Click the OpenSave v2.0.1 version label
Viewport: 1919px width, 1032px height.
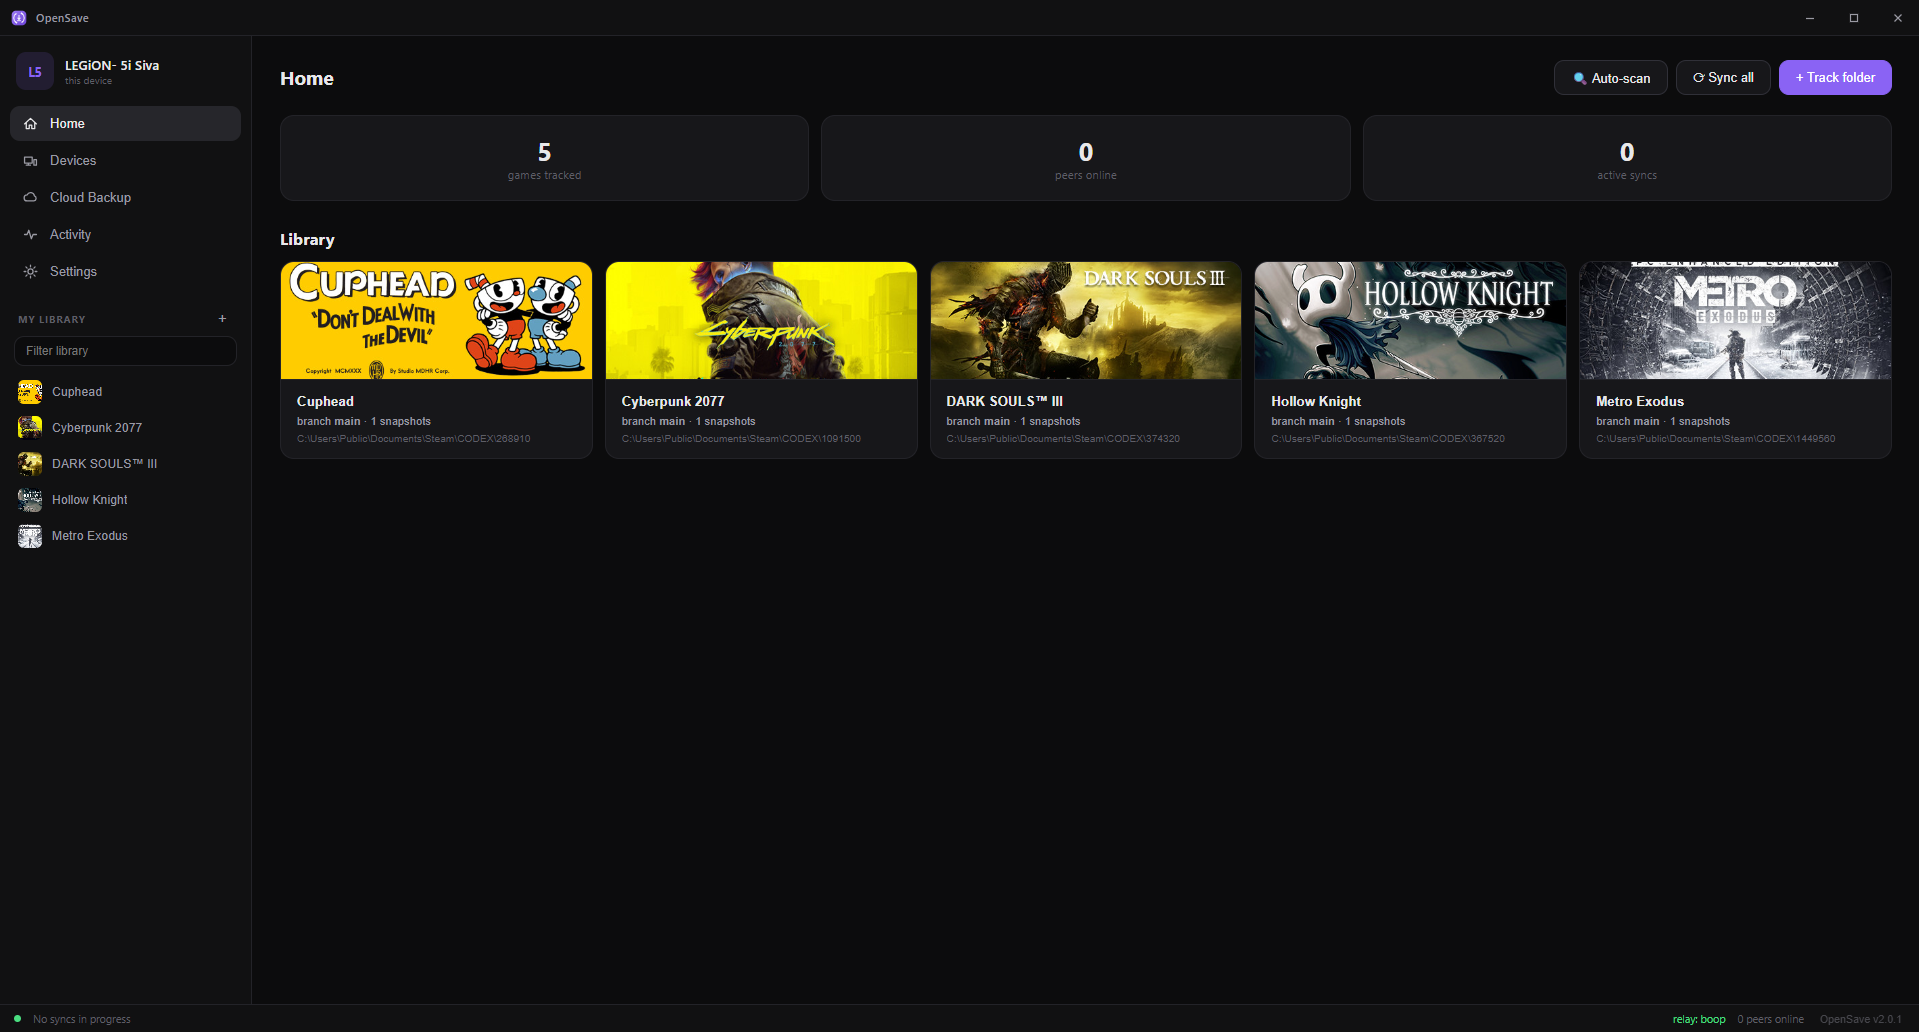[x=1861, y=1019]
